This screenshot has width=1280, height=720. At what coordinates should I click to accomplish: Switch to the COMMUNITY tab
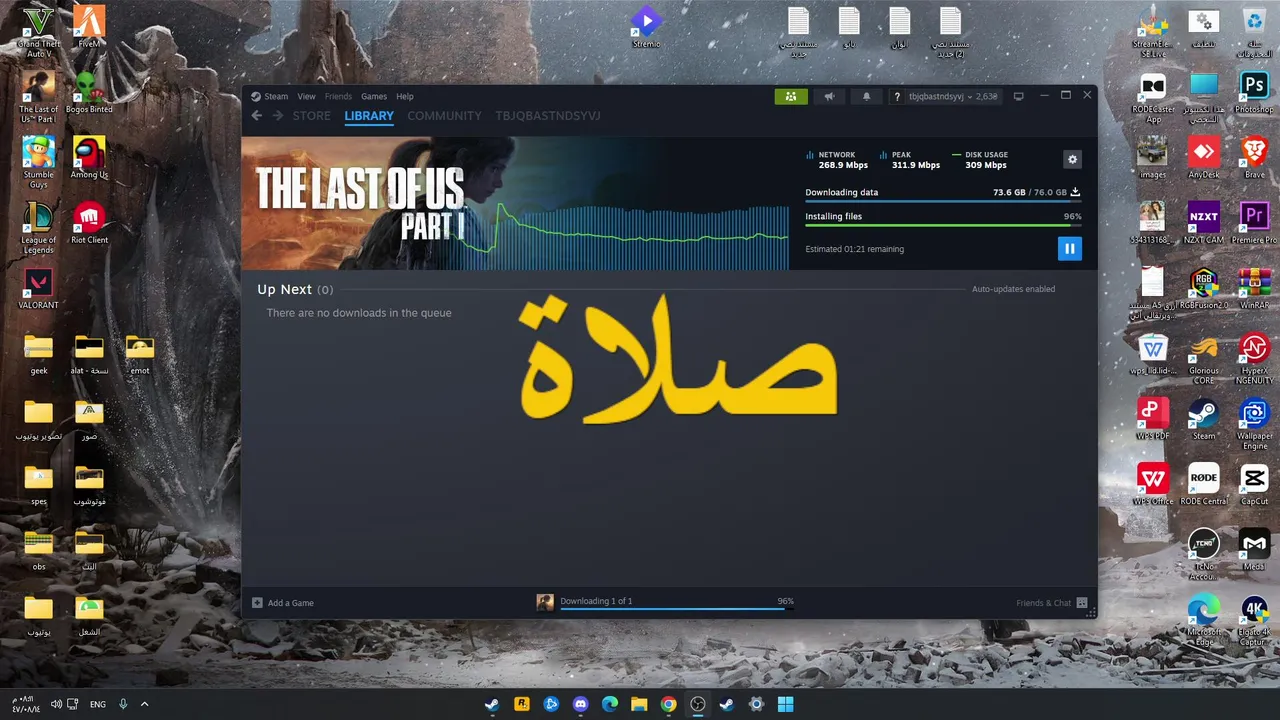[444, 116]
